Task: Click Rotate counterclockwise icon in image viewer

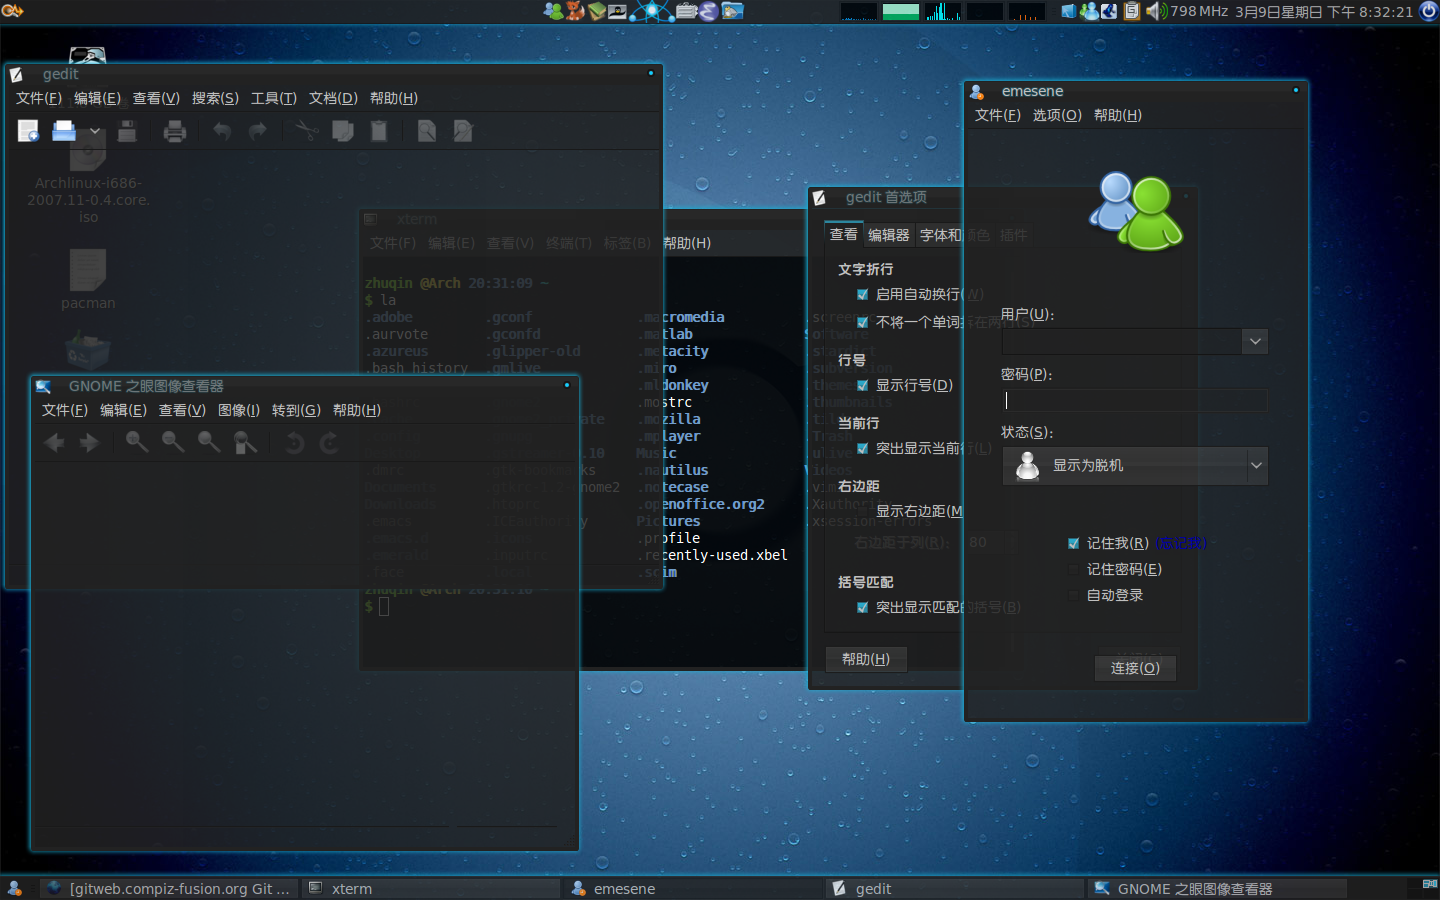Action: coord(294,443)
